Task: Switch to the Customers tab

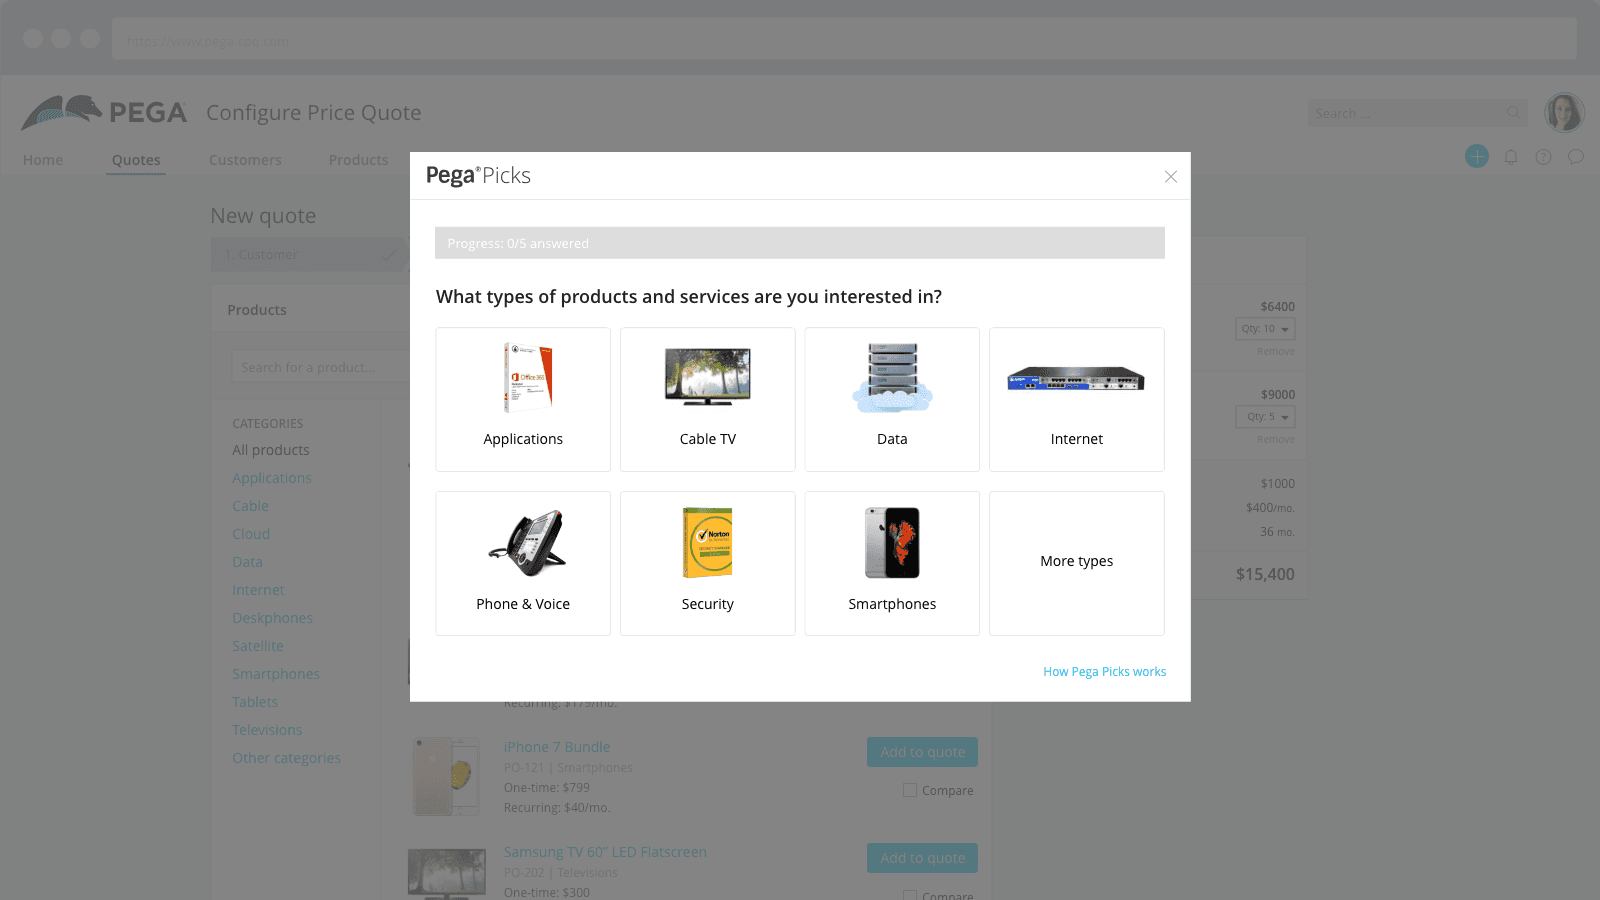Action: 245,160
